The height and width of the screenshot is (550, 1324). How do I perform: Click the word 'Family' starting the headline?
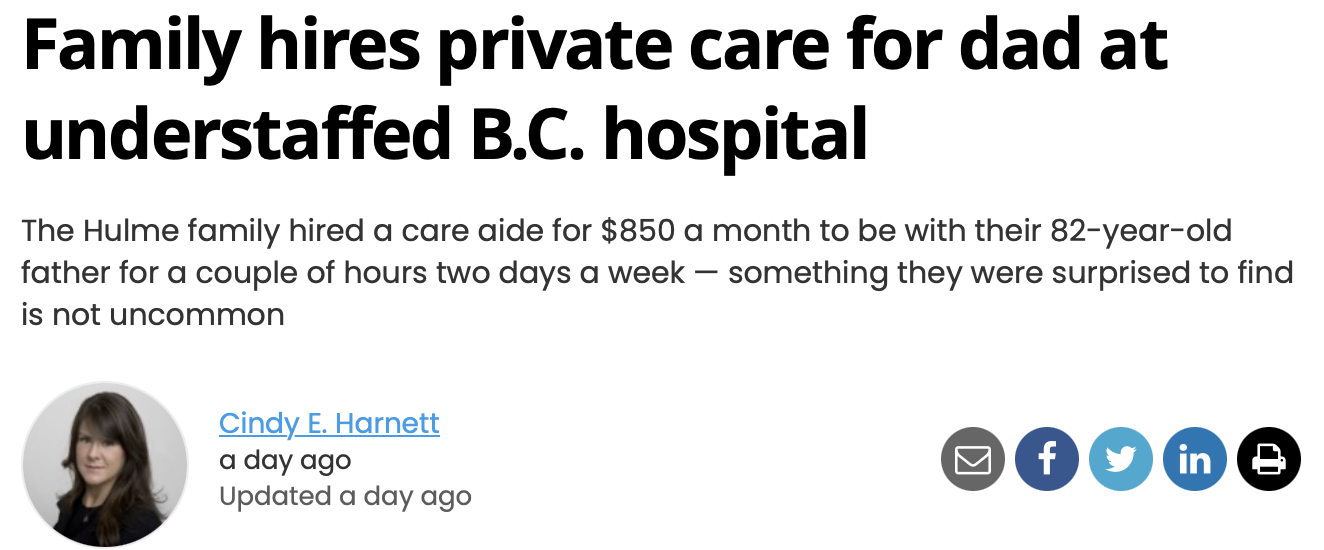132,50
